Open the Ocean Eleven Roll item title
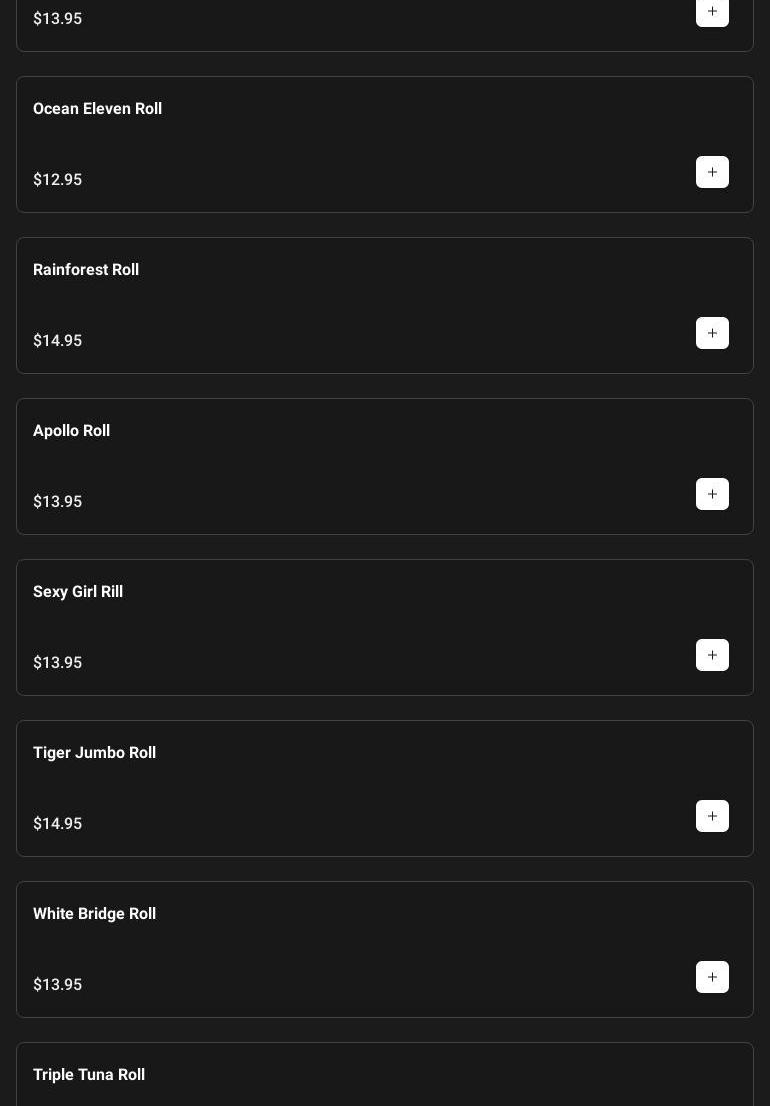The image size is (770, 1106). (x=97, y=109)
